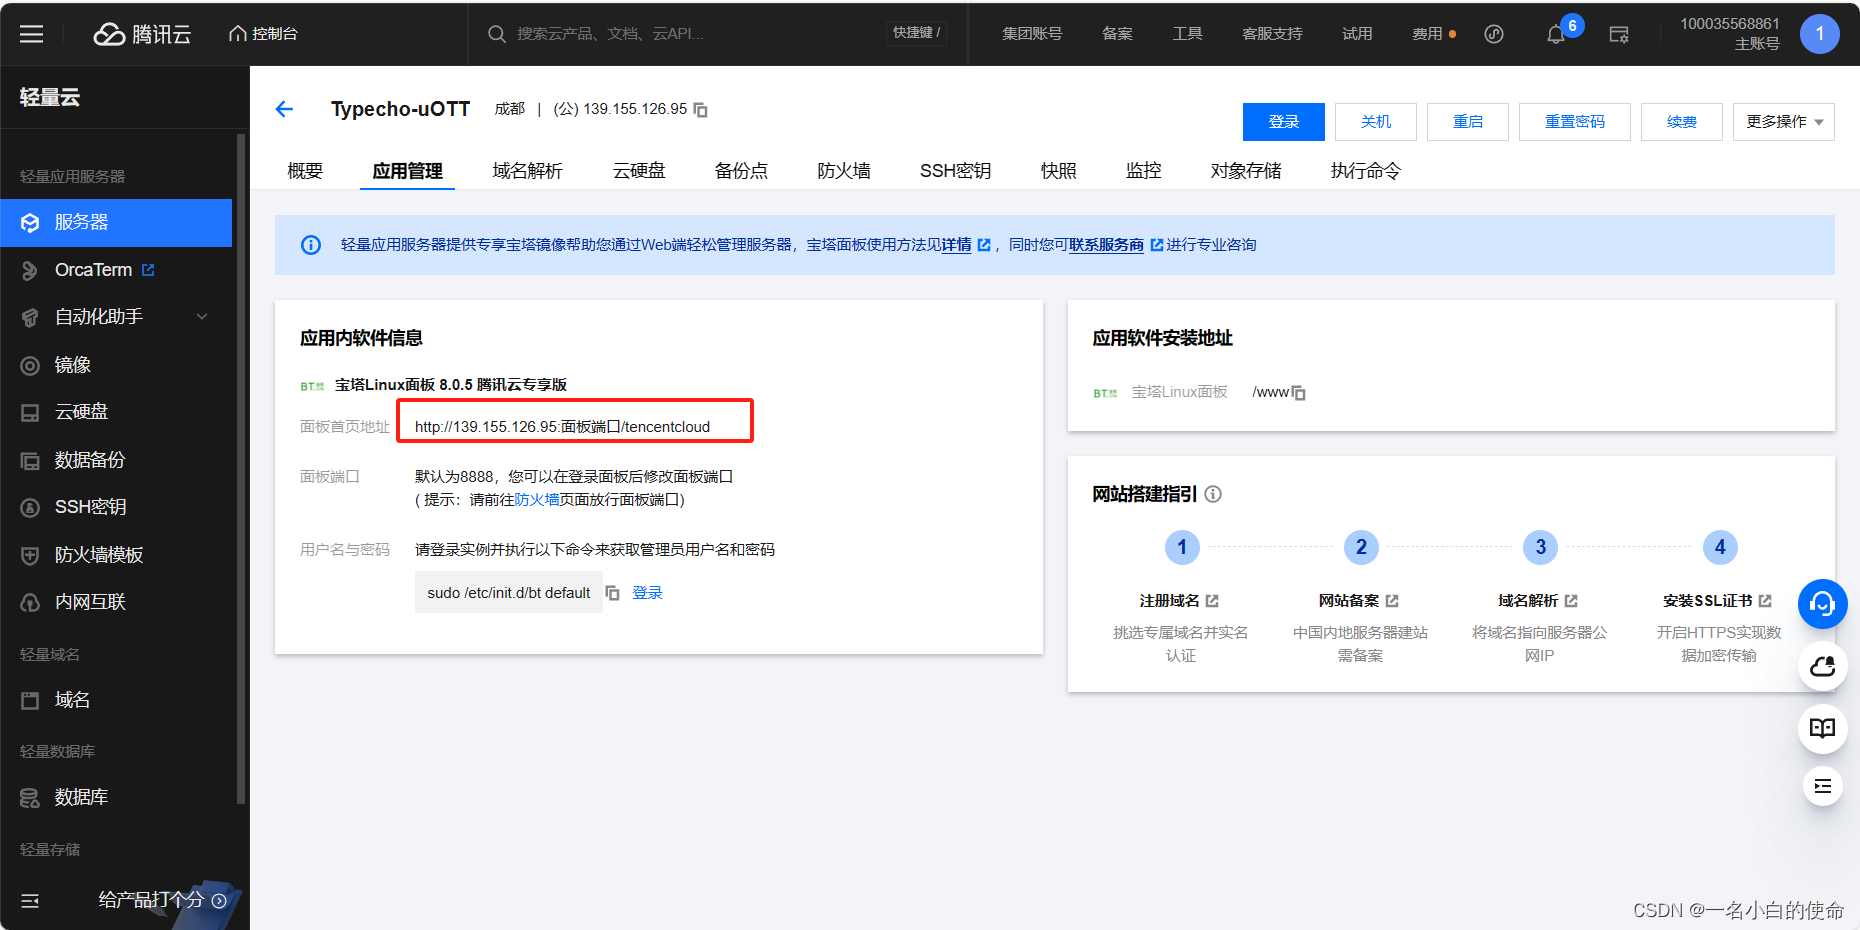Click the user avatar circle
The width and height of the screenshot is (1860, 930).
point(1819,34)
